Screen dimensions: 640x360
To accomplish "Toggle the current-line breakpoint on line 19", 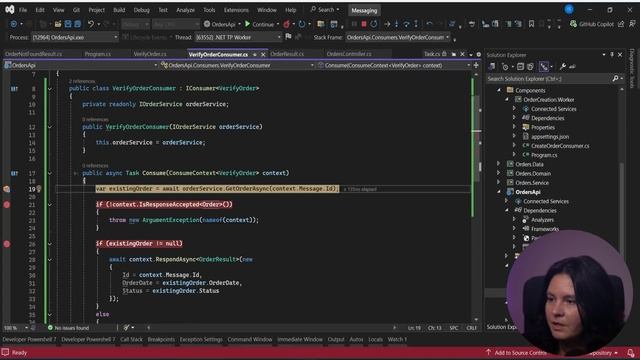I will 7,189.
